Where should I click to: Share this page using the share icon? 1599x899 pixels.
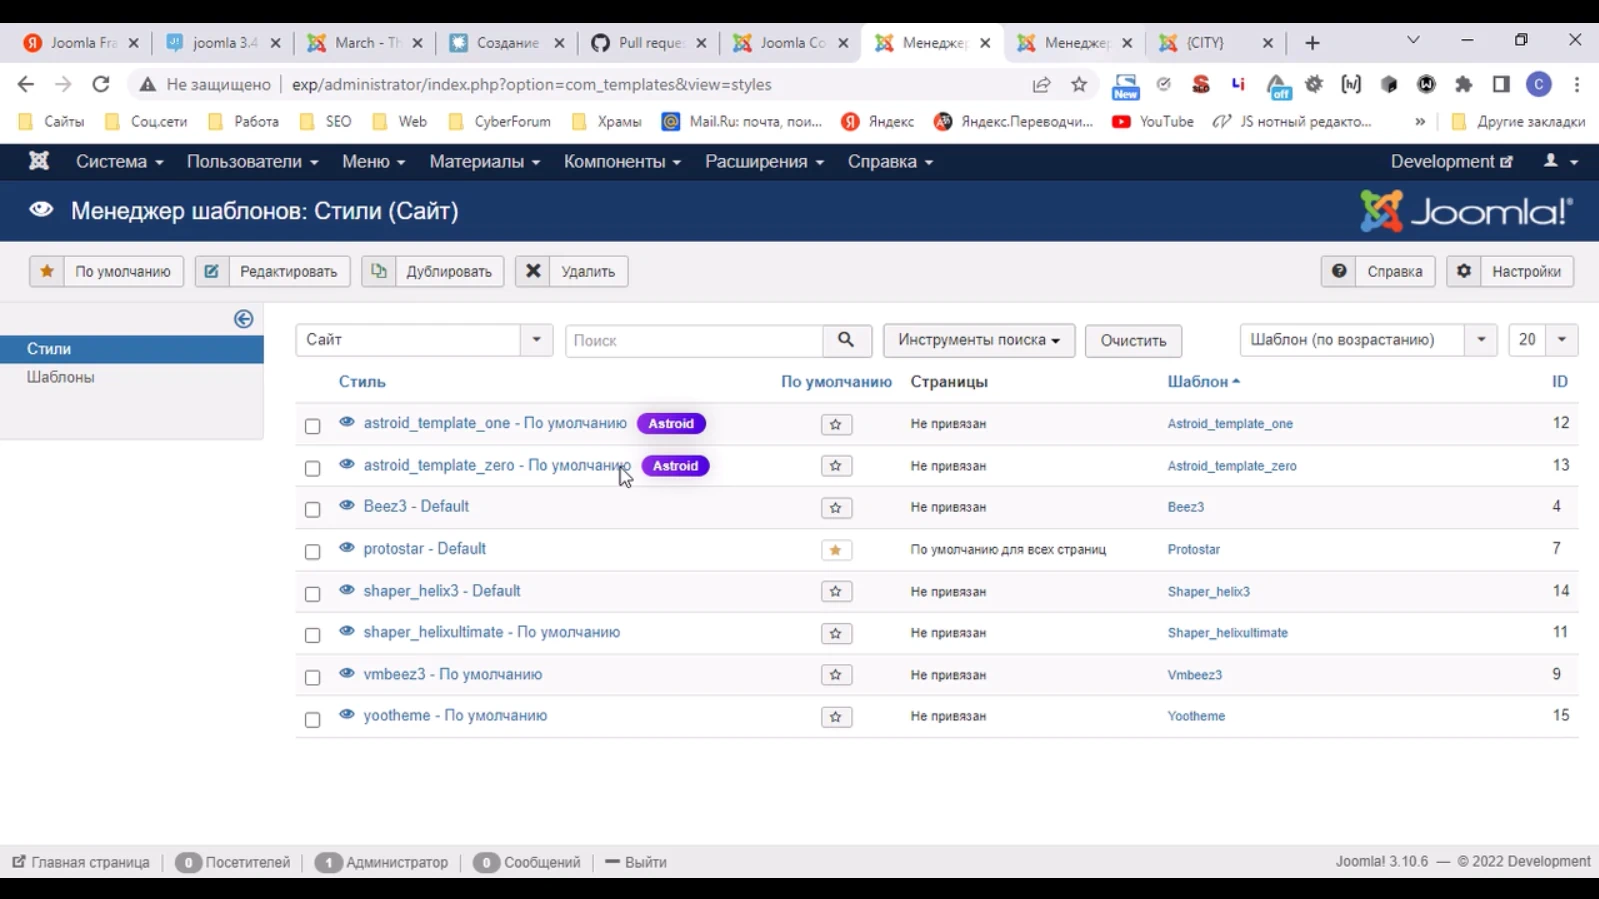(1041, 85)
